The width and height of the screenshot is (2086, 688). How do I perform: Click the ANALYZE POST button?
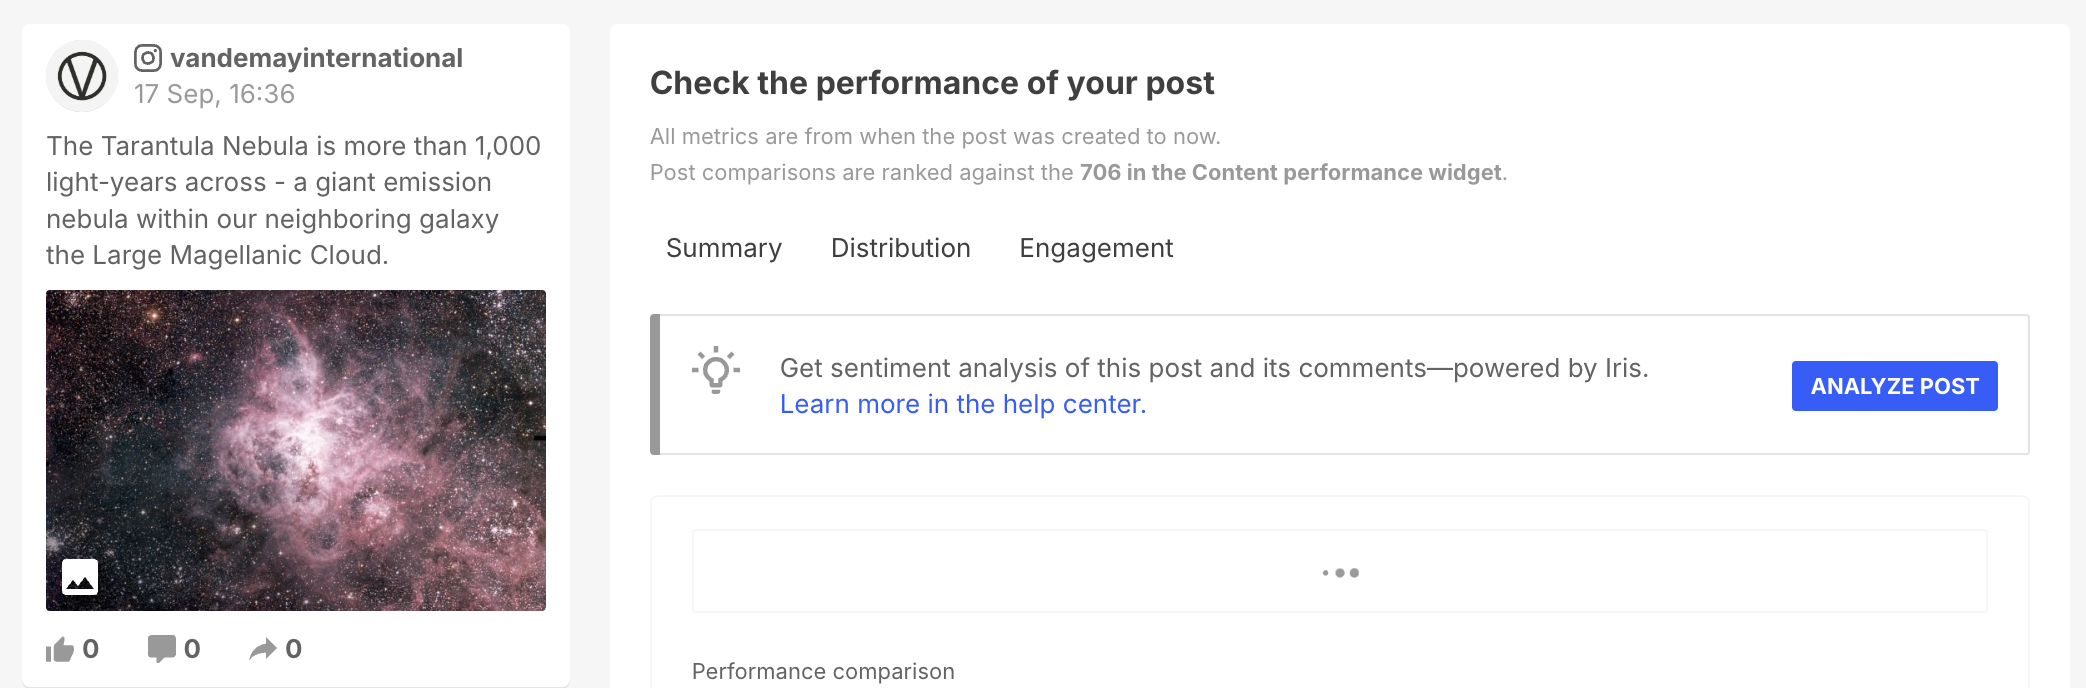tap(1895, 386)
